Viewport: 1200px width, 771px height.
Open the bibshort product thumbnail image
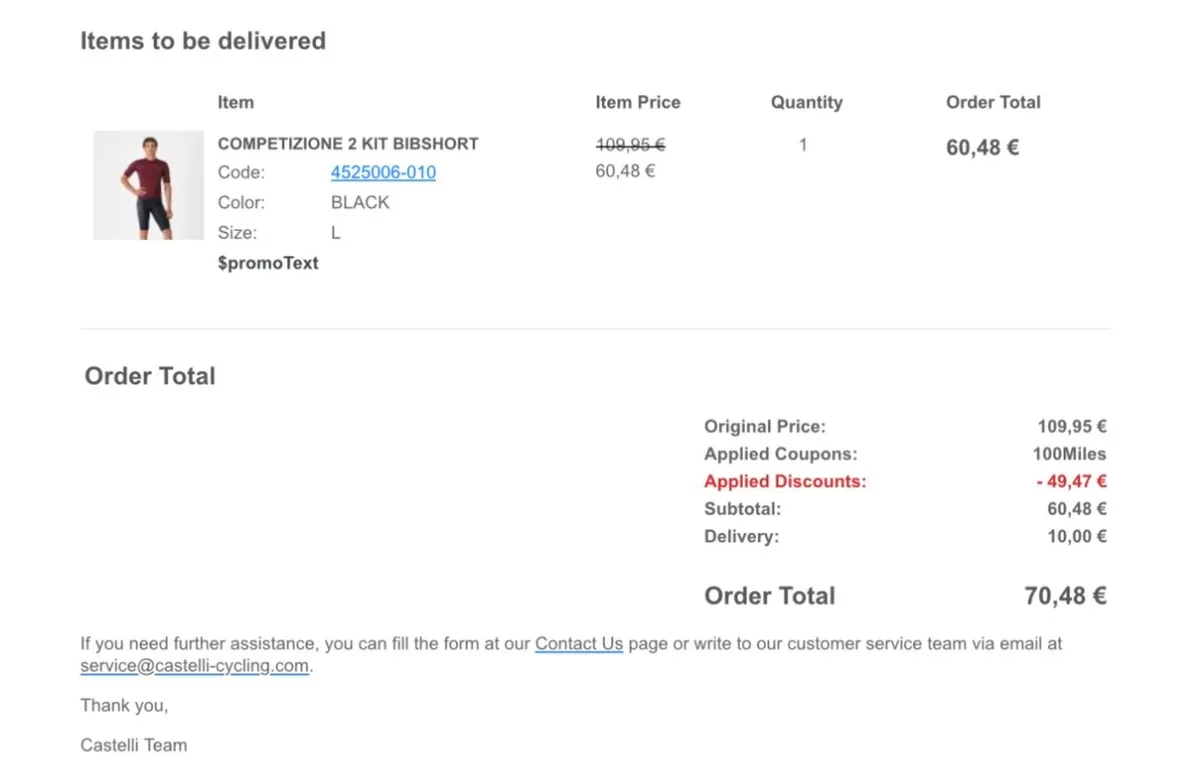coord(148,186)
